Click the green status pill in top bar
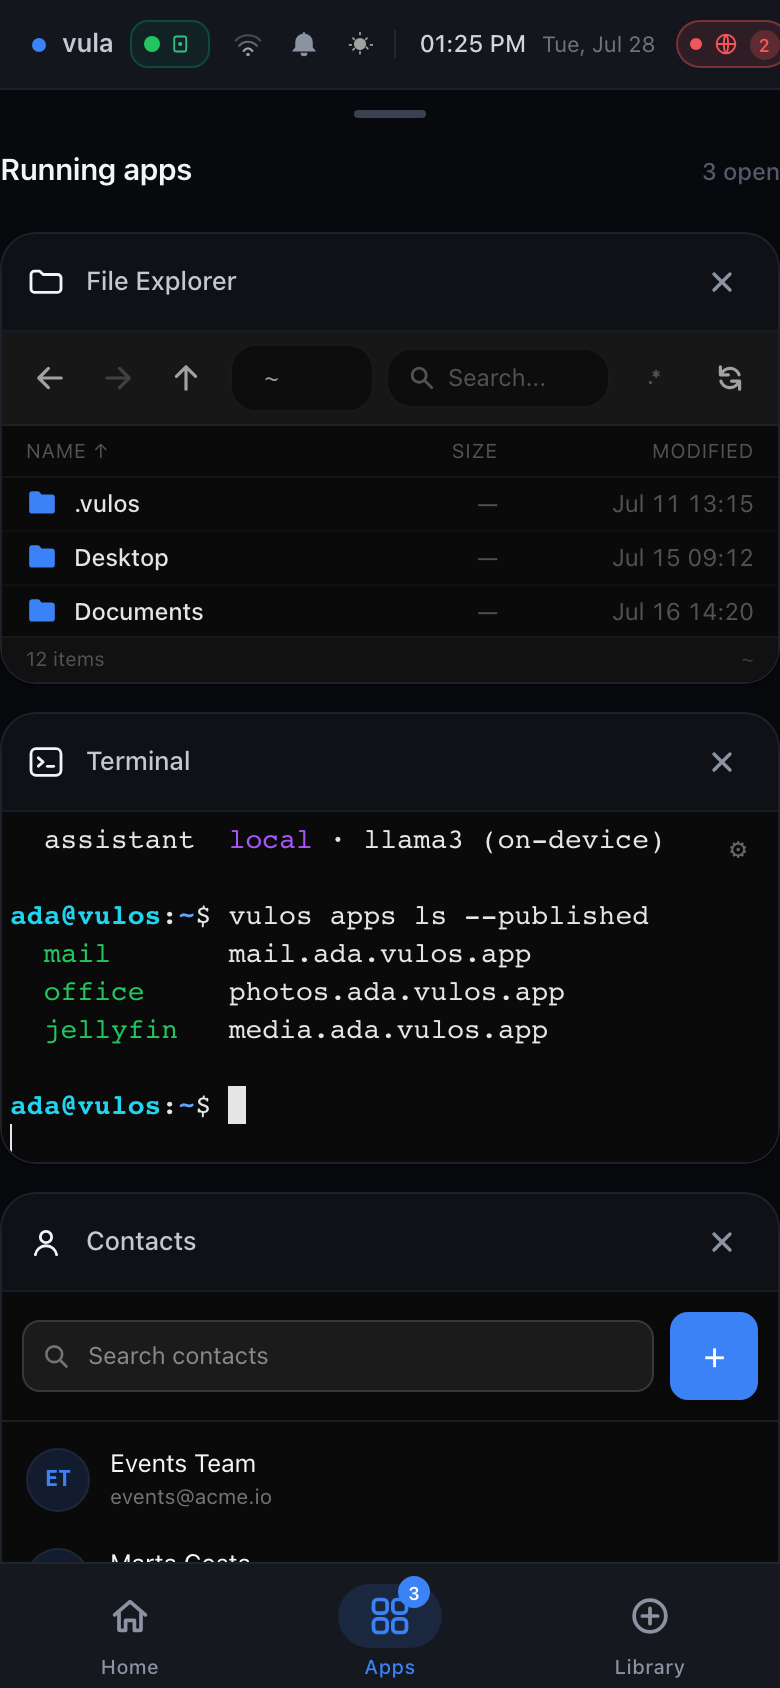The image size is (780, 1688). [x=170, y=44]
